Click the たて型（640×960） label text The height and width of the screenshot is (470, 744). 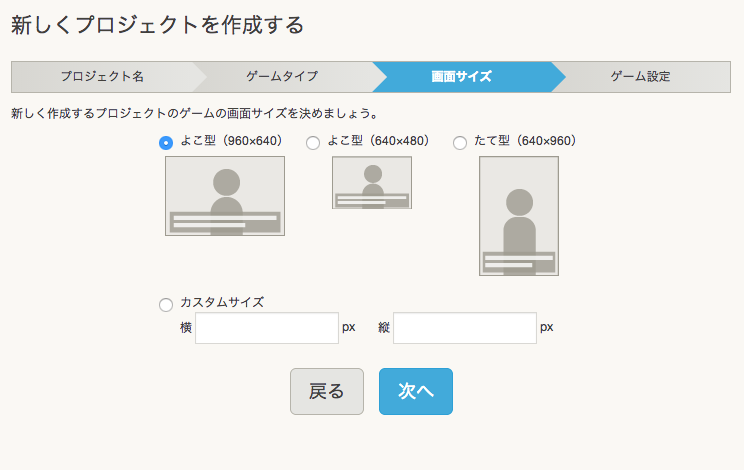[525, 142]
